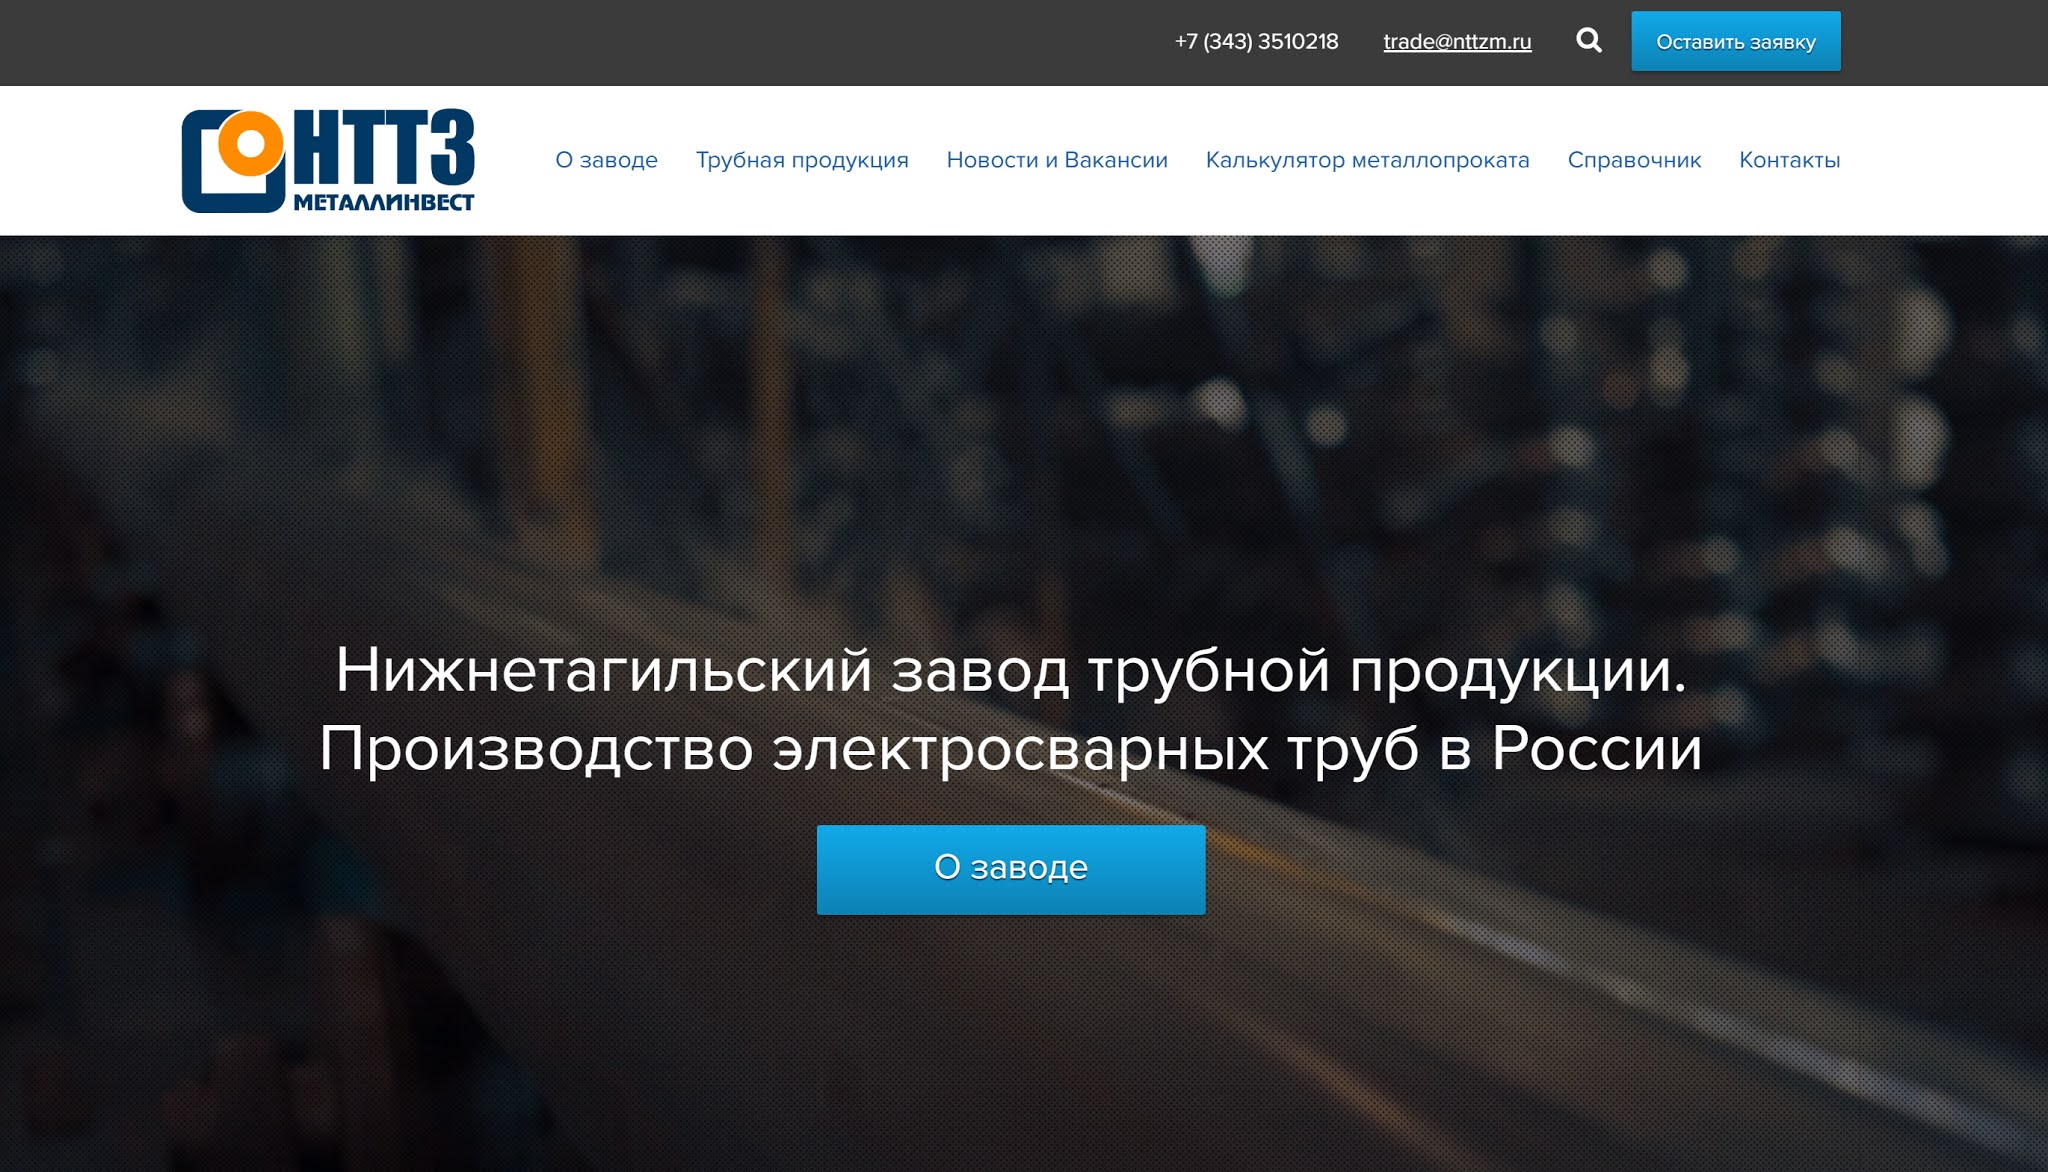Open the Новости и Вакансии menu item
The image size is (2048, 1172).
pos(1057,160)
